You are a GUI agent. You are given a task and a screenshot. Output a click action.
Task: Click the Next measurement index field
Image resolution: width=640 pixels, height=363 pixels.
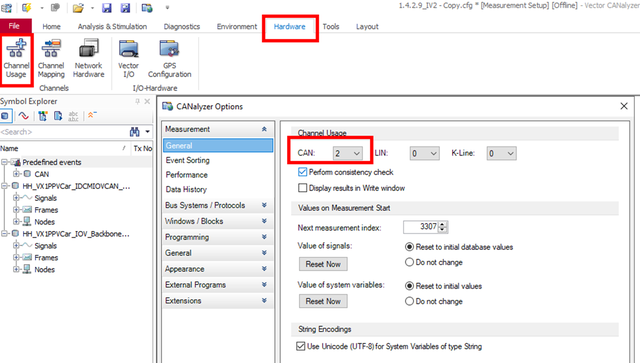(420, 227)
